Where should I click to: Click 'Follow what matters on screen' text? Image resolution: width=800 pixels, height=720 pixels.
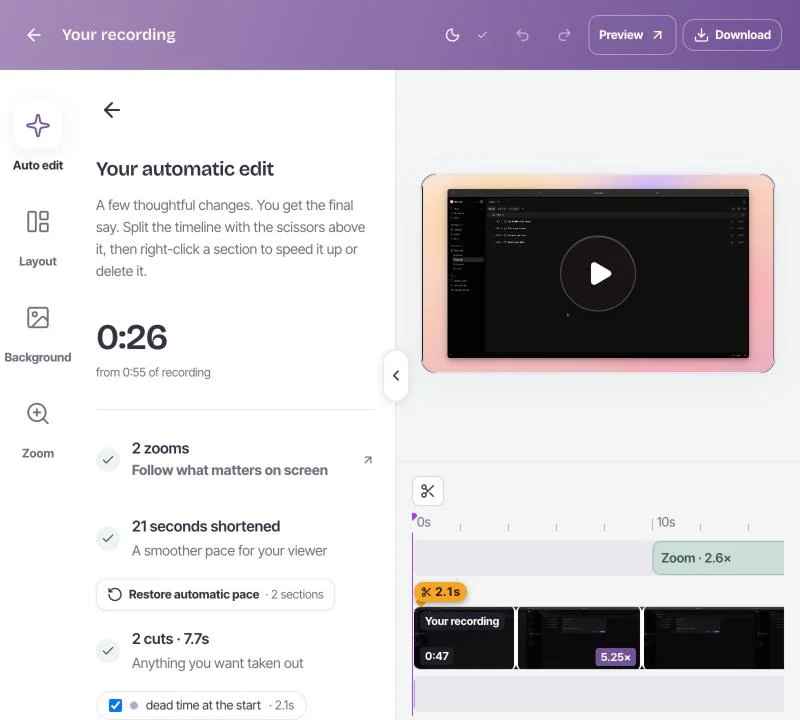tap(230, 470)
